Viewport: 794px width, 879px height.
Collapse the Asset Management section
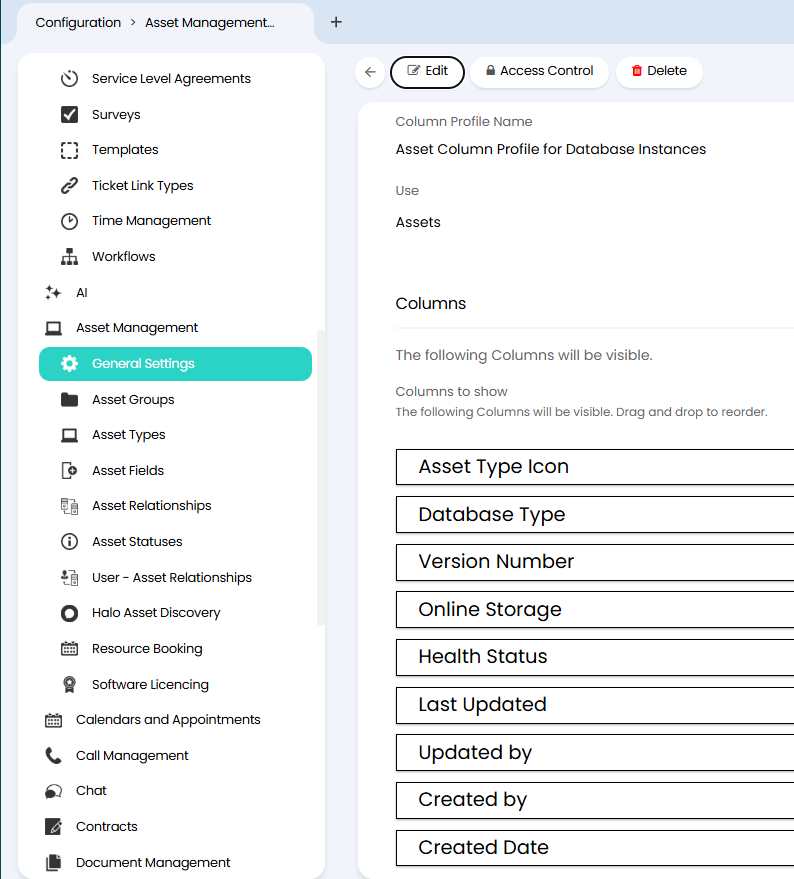click(137, 328)
